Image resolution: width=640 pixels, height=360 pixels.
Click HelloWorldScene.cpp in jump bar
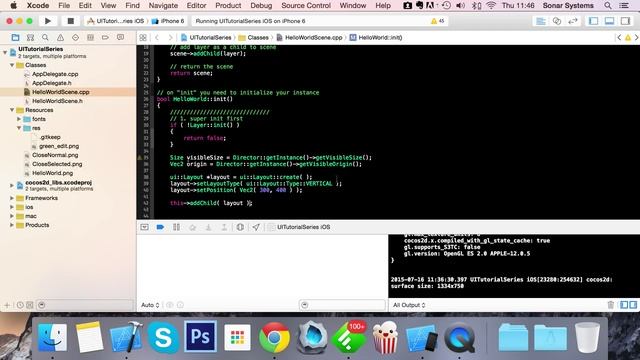(x=309, y=38)
